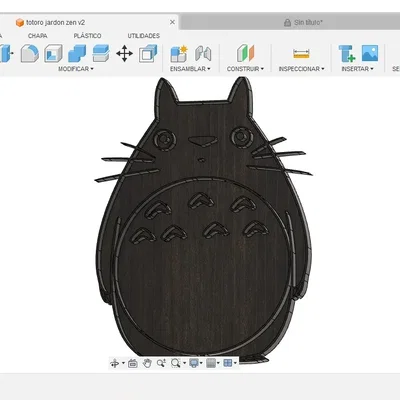Expand the Grid and Snaps dropdown arrow

[218, 363]
